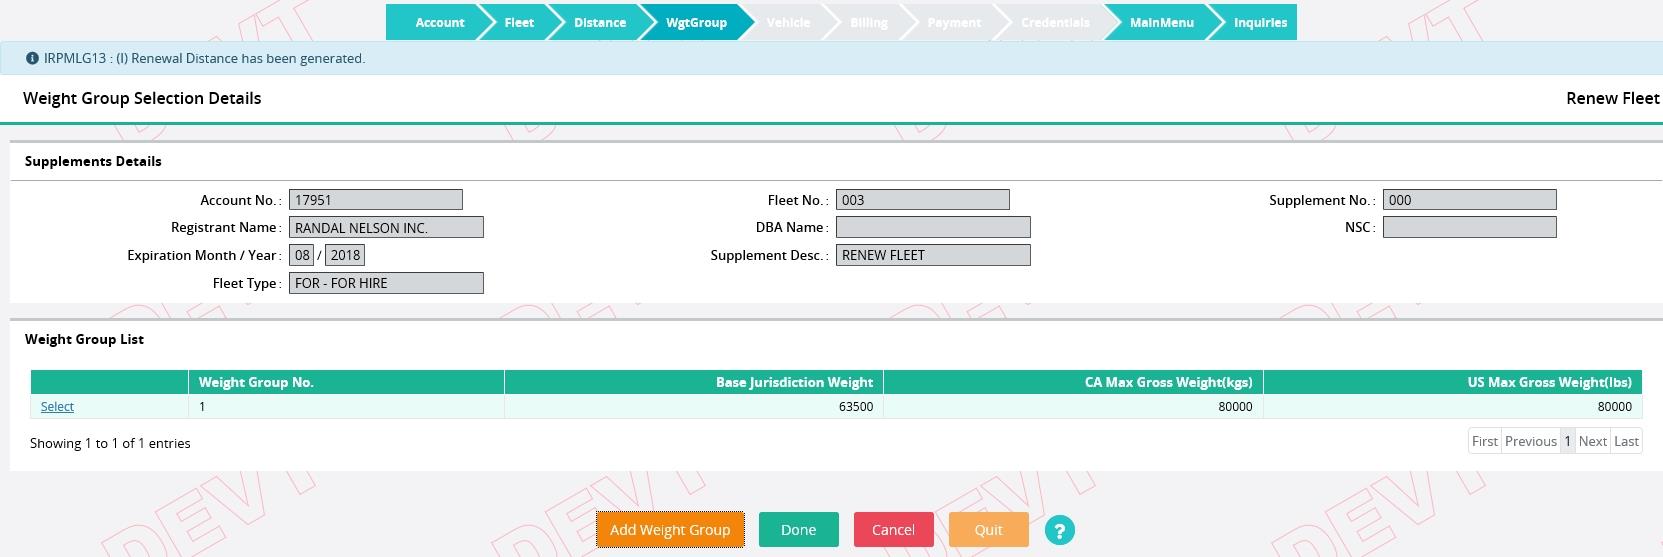
Task: Click the Weight Group Selection Details title
Action: tap(142, 98)
